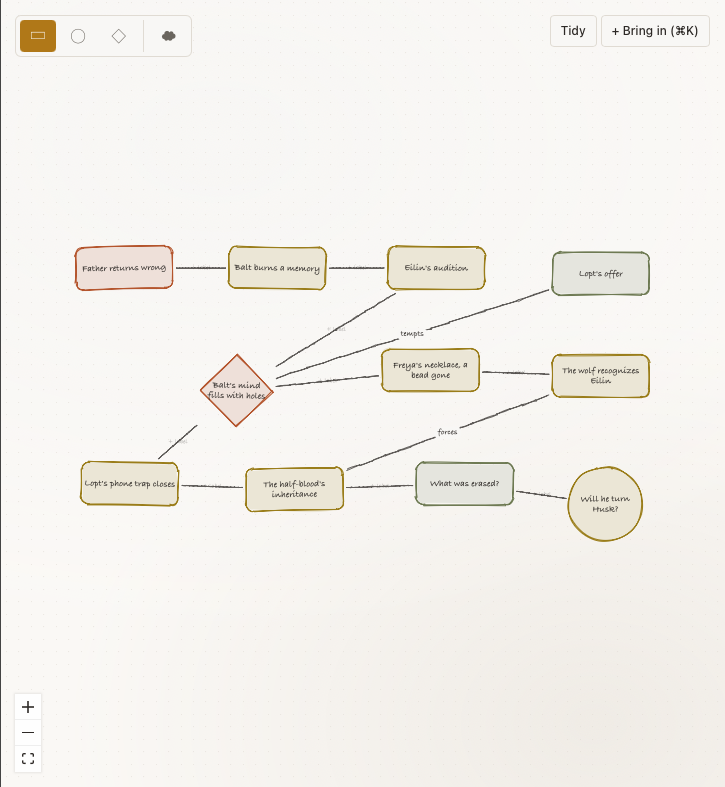Select the 'Lopt's offer' node
The image size is (725, 787).
600,274
